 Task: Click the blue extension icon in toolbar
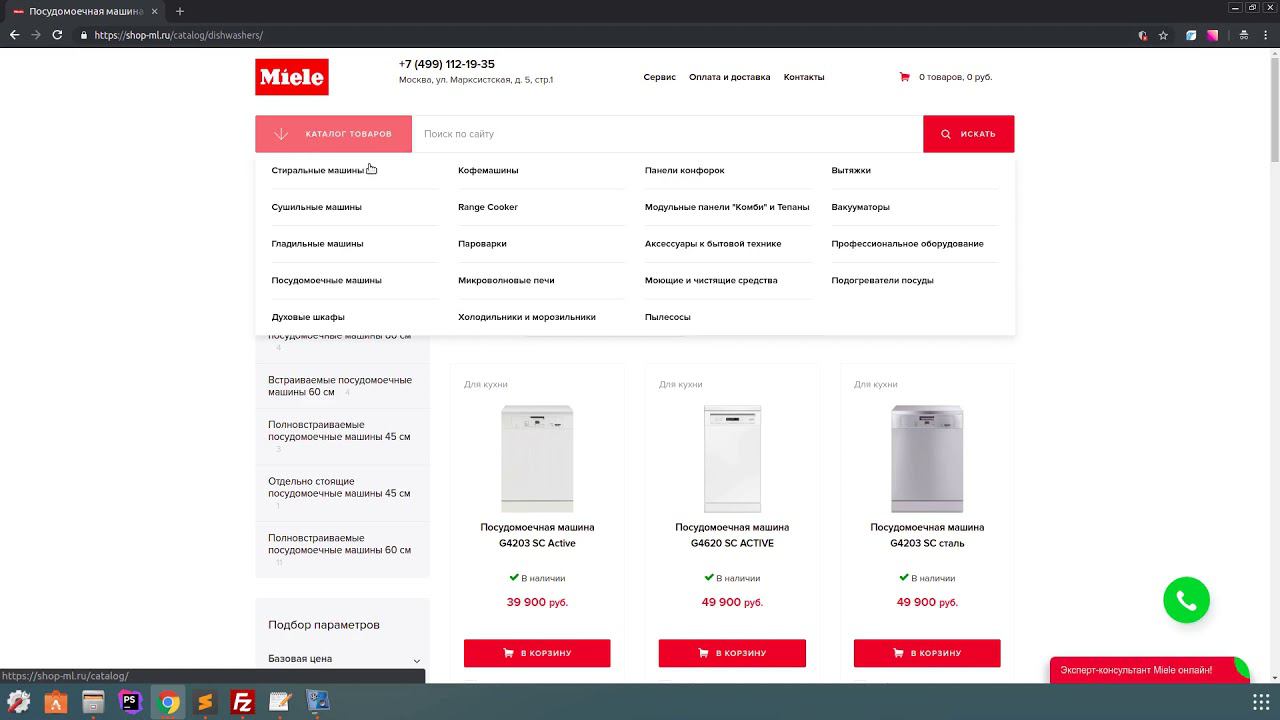tap(1191, 35)
